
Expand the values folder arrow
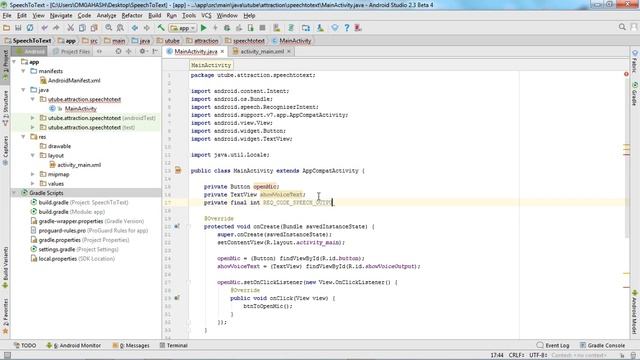click(x=33, y=184)
